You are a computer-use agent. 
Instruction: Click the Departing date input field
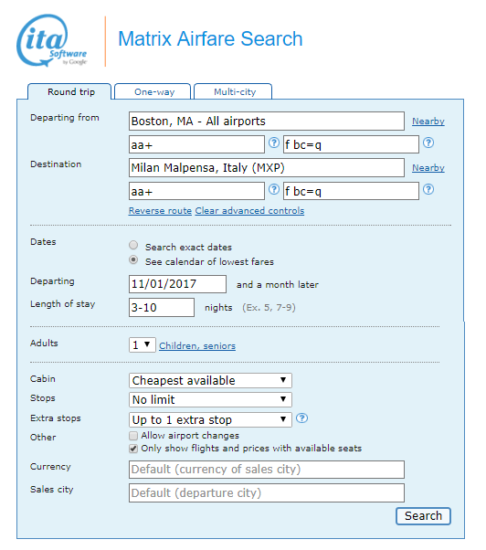tap(177, 284)
